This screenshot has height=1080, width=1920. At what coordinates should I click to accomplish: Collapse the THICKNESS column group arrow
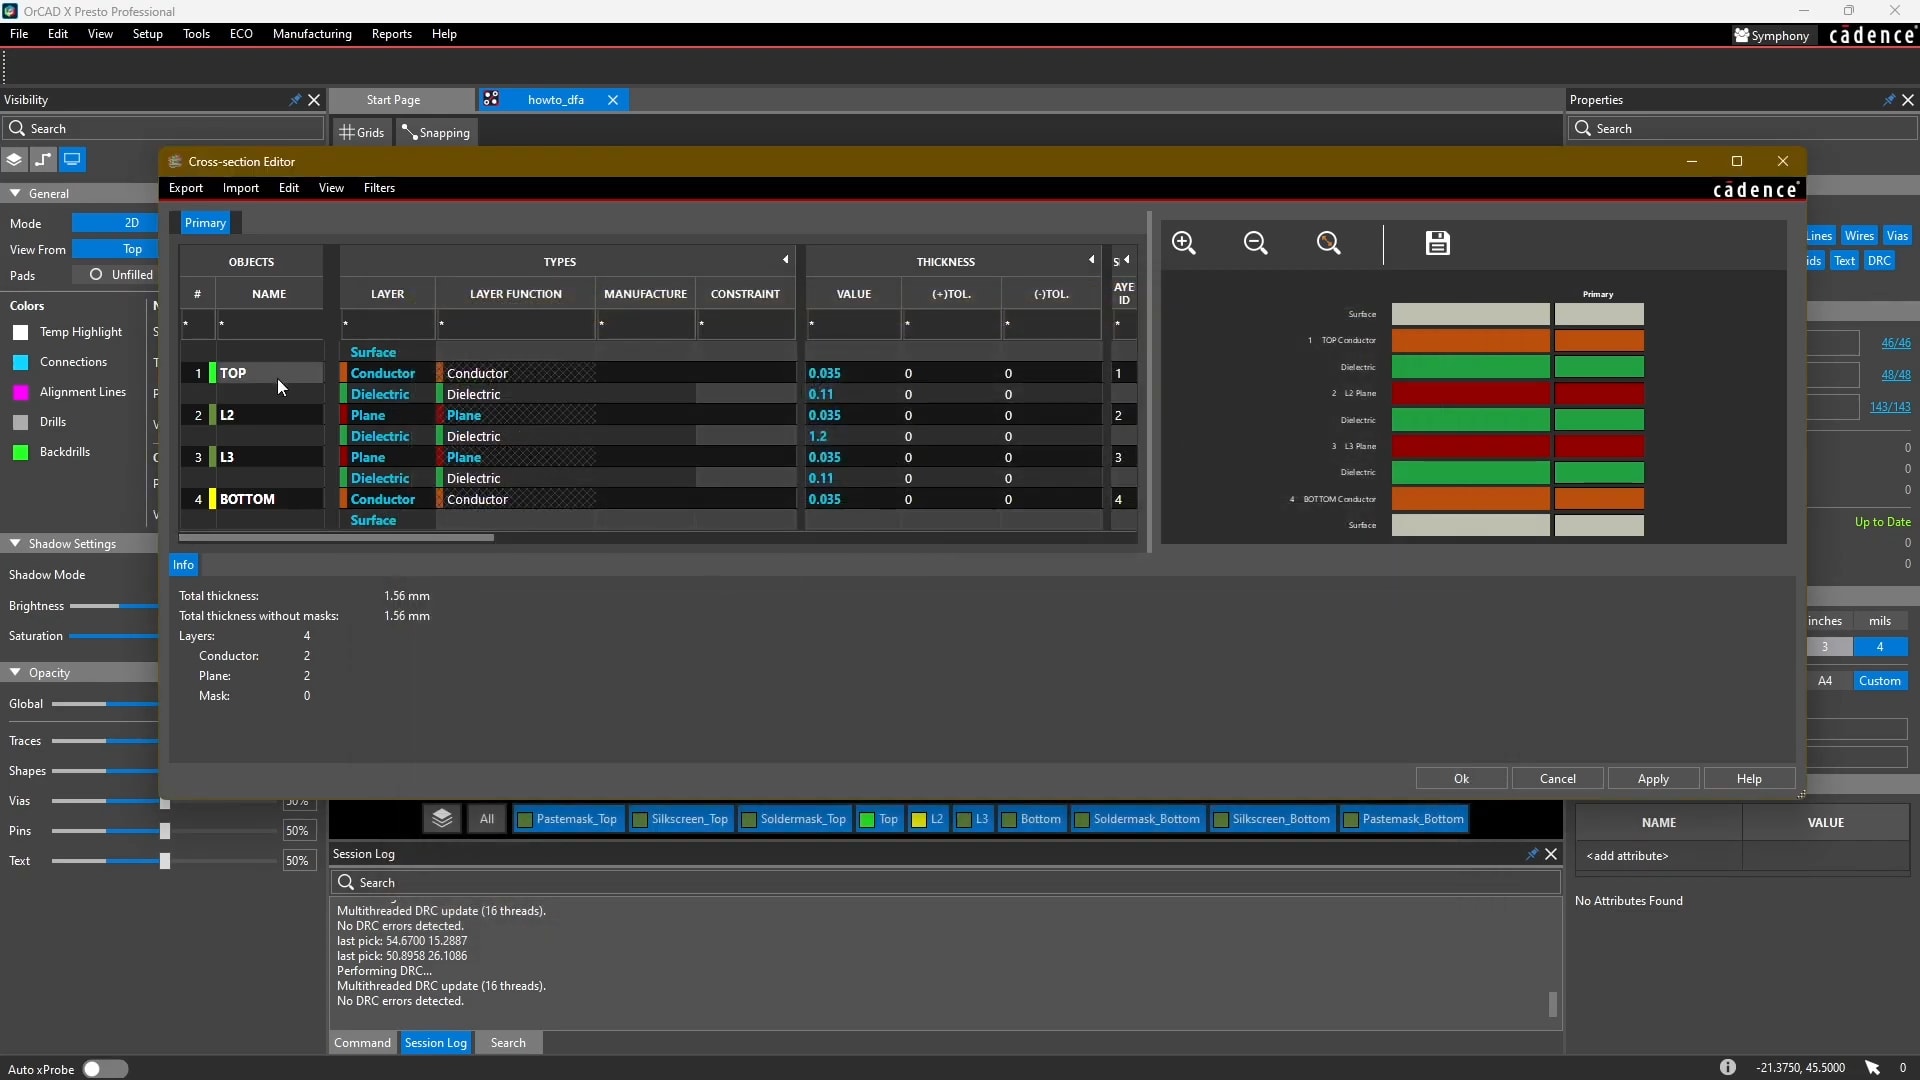coord(1092,260)
